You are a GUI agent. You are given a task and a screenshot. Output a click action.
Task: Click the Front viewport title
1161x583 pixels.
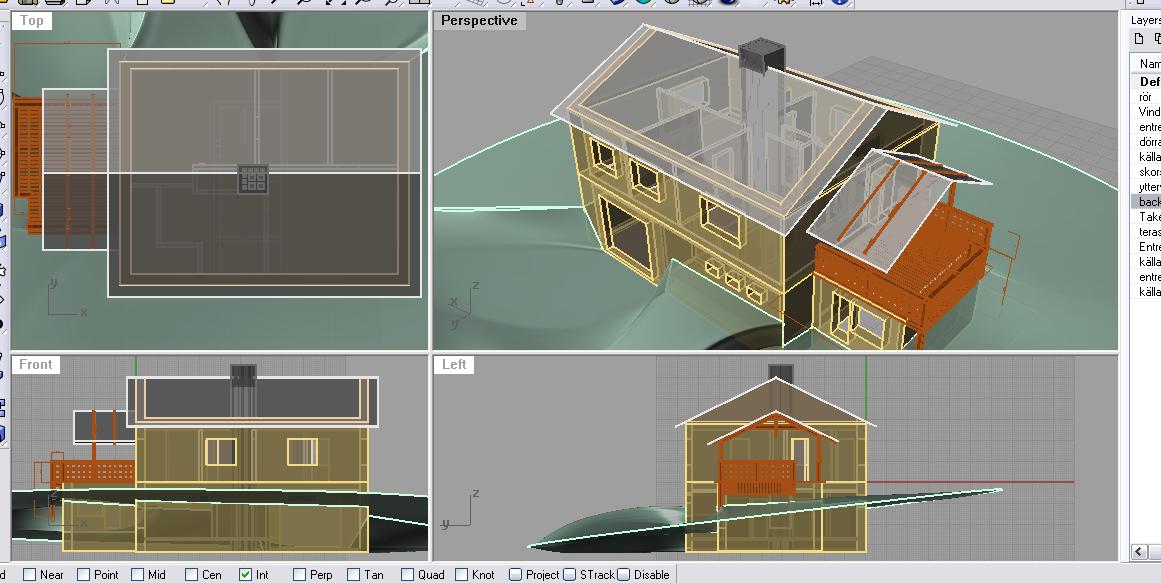36,364
